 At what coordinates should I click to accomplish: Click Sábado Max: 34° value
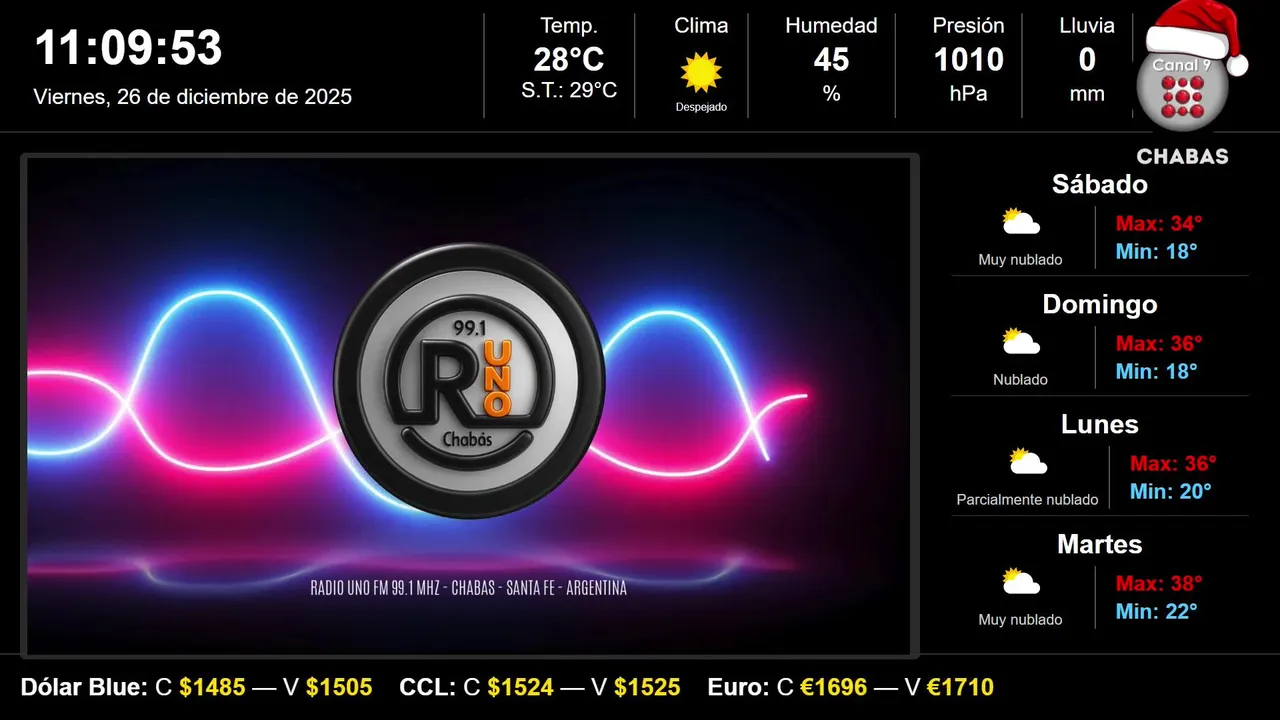coord(1159,223)
